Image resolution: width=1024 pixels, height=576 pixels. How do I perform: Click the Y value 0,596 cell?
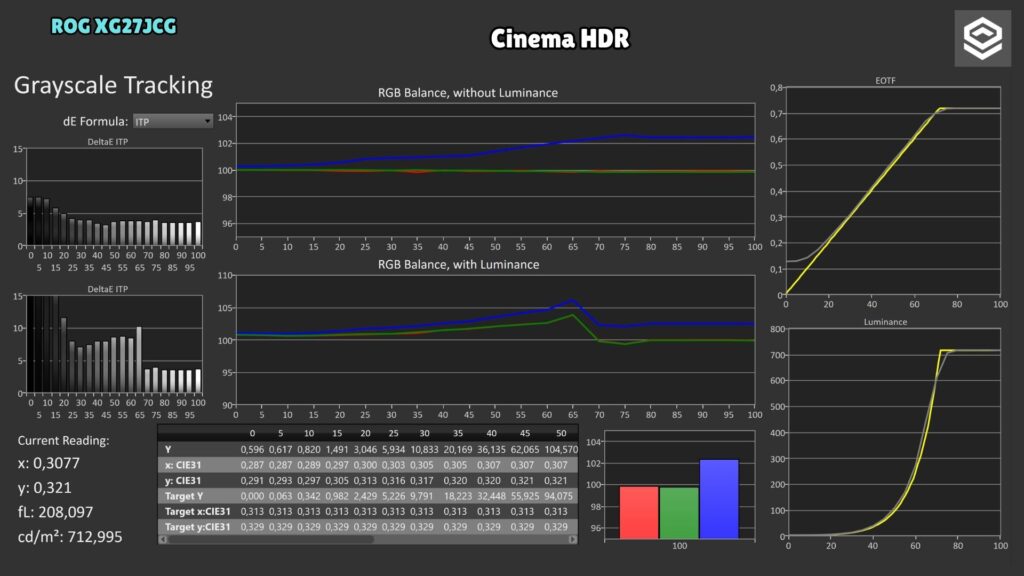tap(252, 449)
